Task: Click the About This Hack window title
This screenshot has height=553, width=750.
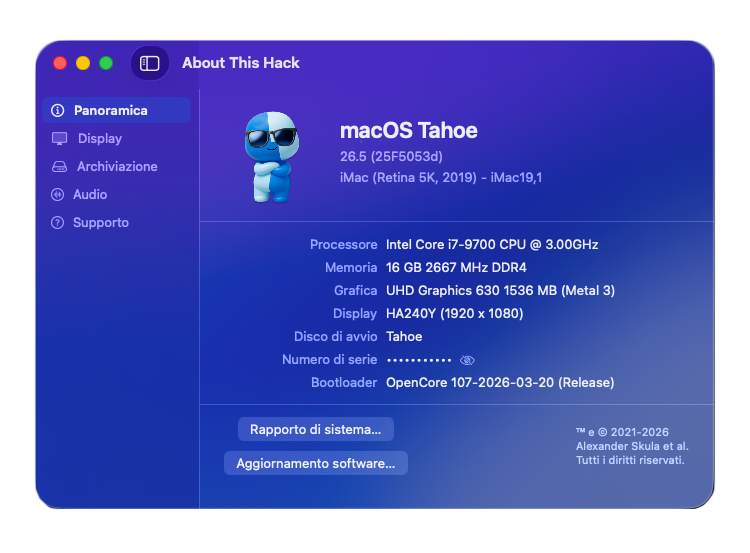Action: 241,63
